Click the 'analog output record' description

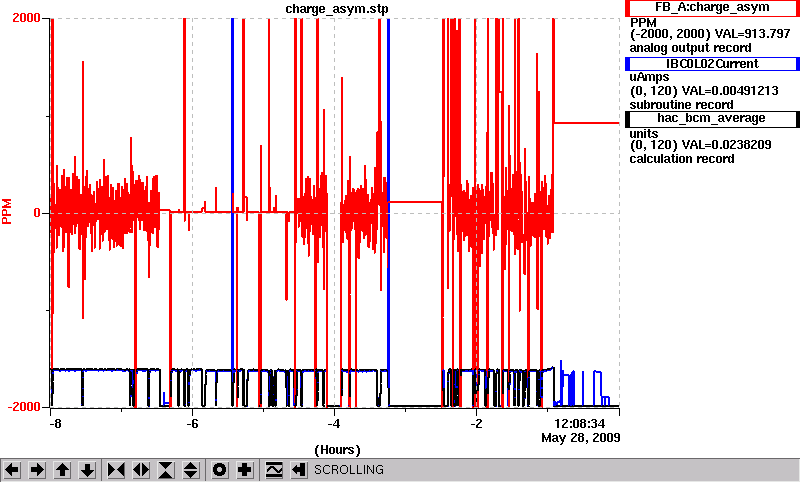point(690,48)
